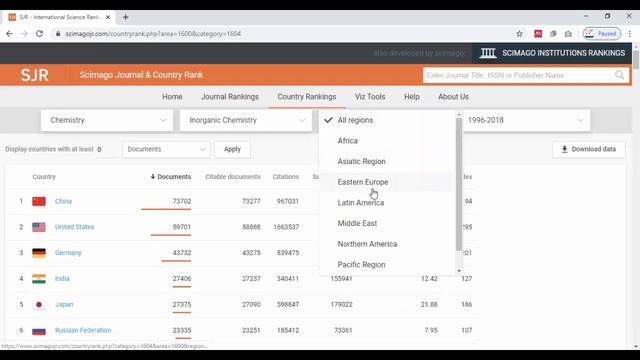Open Russian Federation country link
This screenshot has height=360, width=640.
(x=83, y=330)
